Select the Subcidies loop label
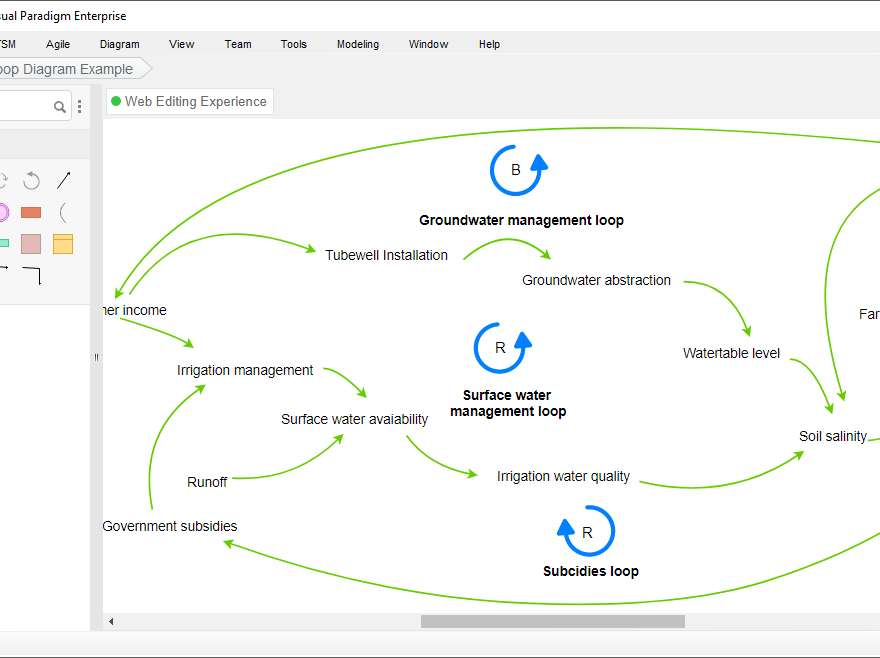Screen dimensions: 880x658 tap(590, 571)
